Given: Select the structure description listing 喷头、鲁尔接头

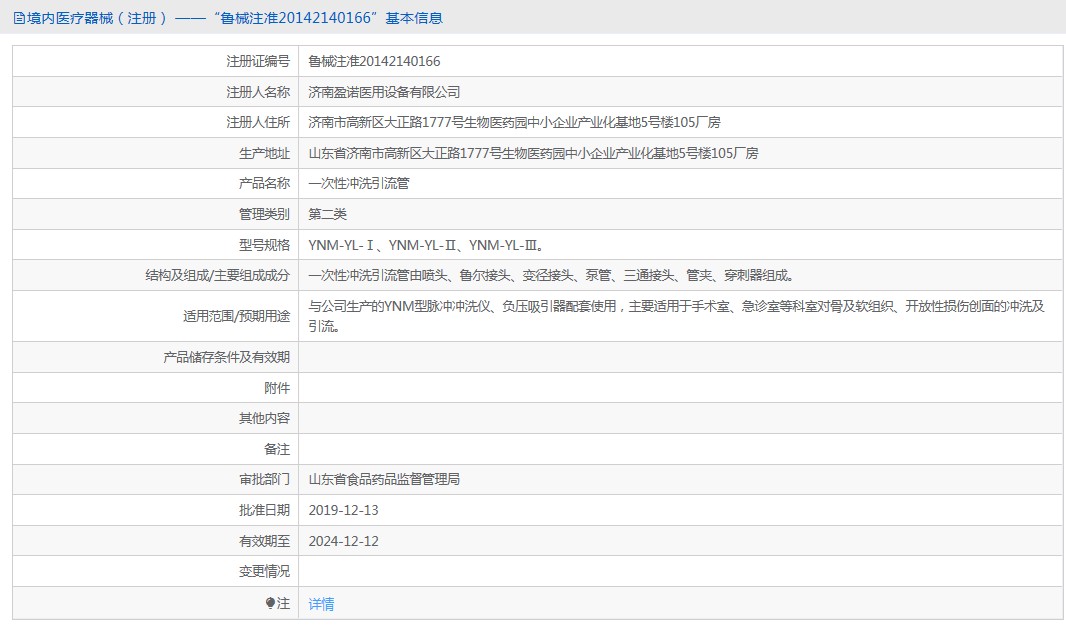Looking at the screenshot, I should (551, 275).
